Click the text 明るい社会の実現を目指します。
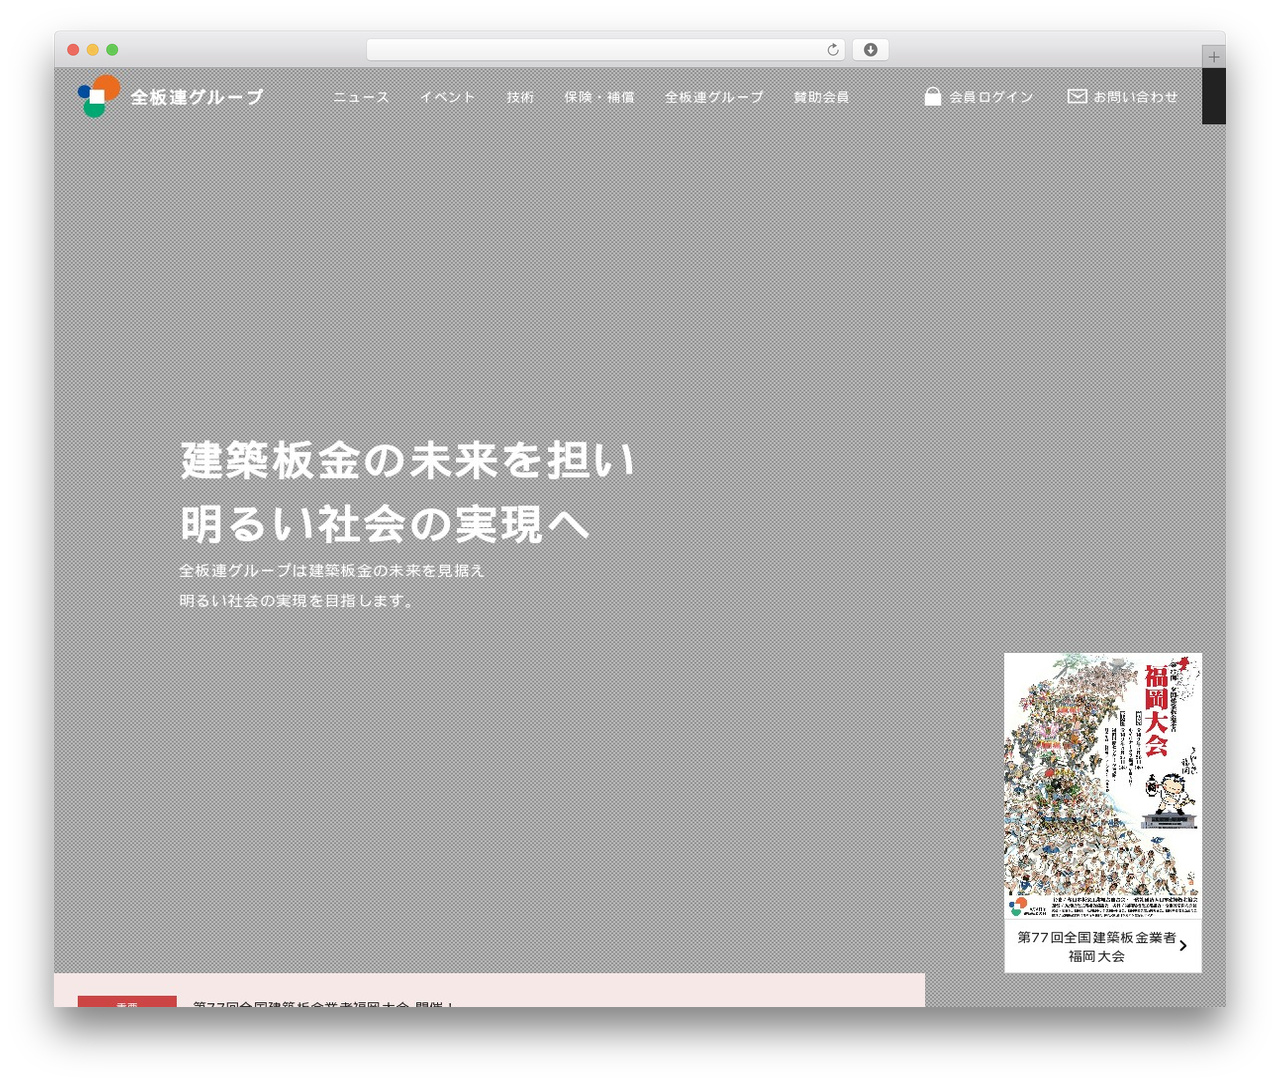Screen dimensions: 1280x1084 pyautogui.click(x=297, y=601)
